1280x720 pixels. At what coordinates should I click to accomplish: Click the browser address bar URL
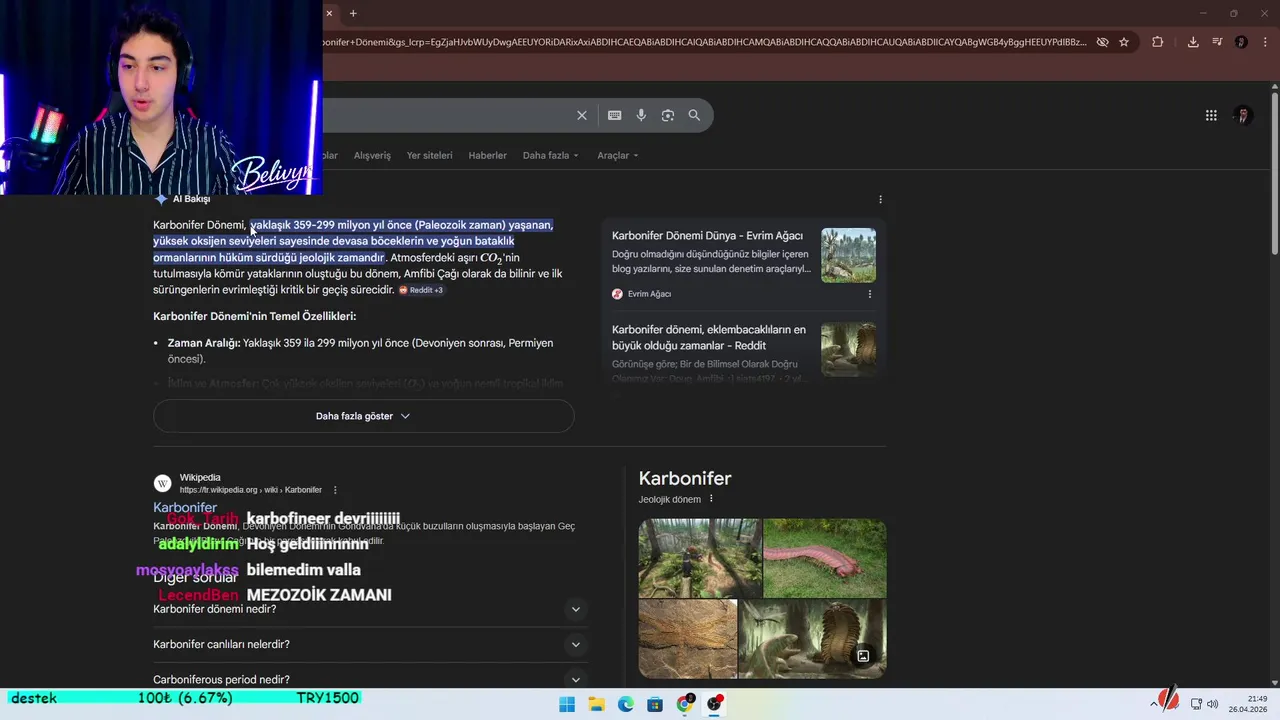704,42
